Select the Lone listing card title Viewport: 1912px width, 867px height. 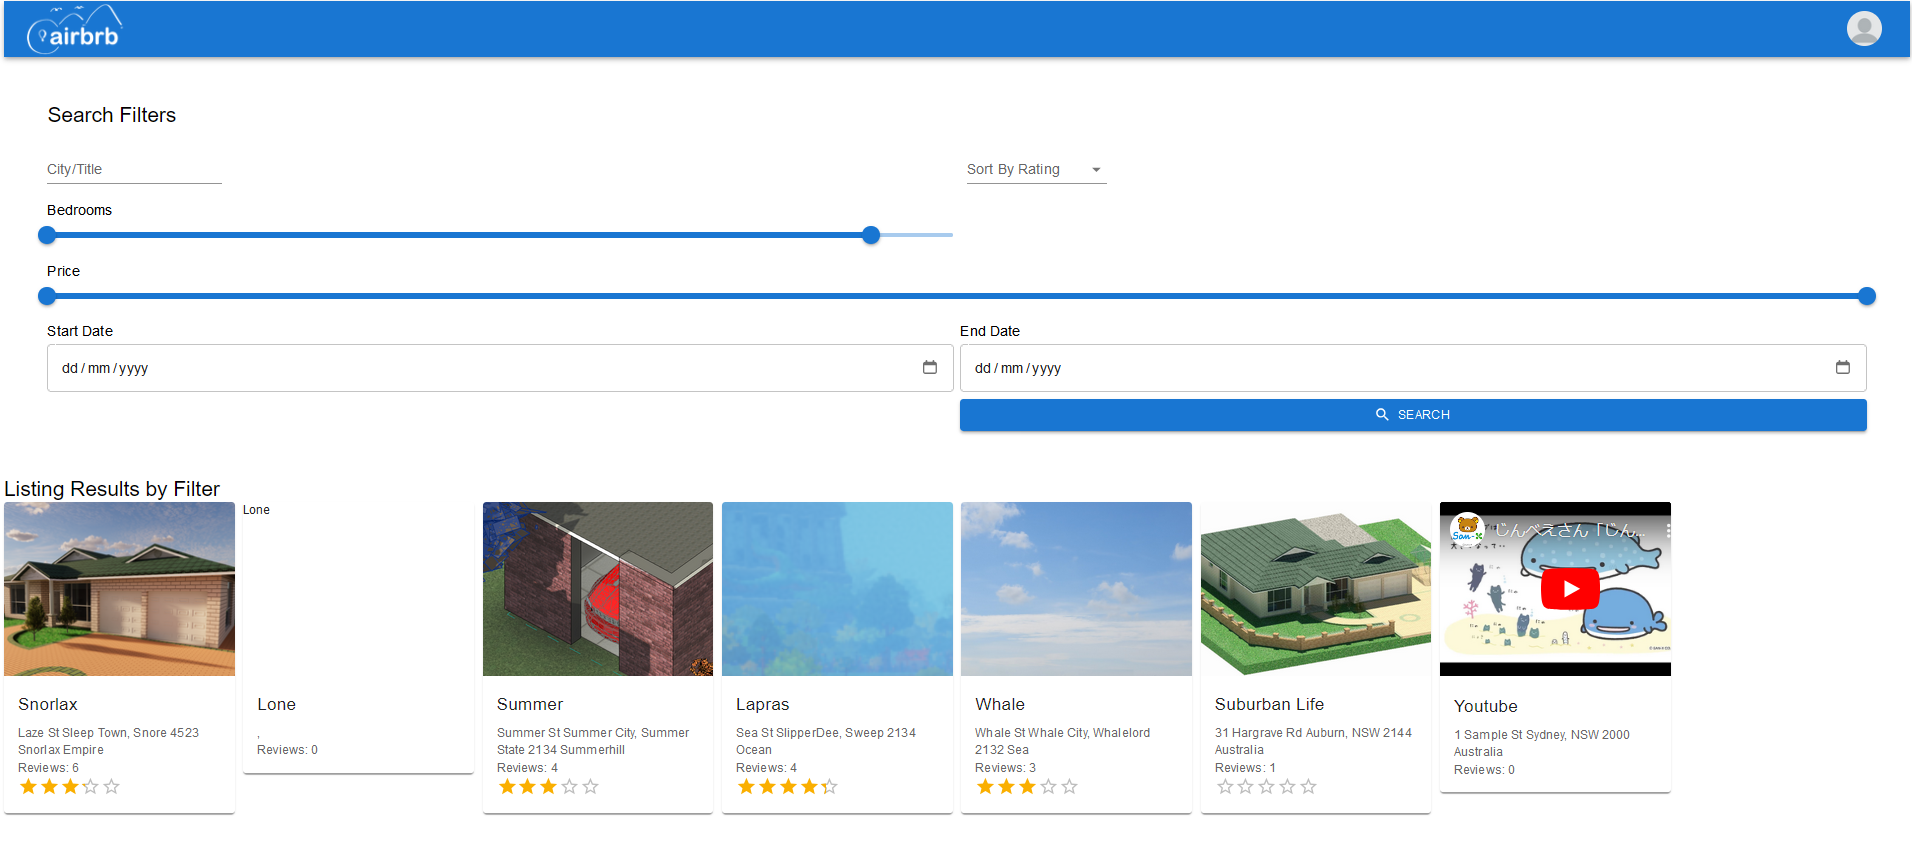click(x=276, y=704)
